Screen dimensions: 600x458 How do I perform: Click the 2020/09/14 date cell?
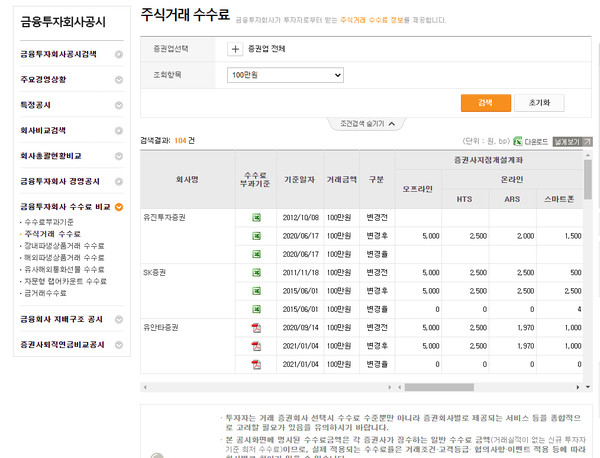(x=301, y=328)
